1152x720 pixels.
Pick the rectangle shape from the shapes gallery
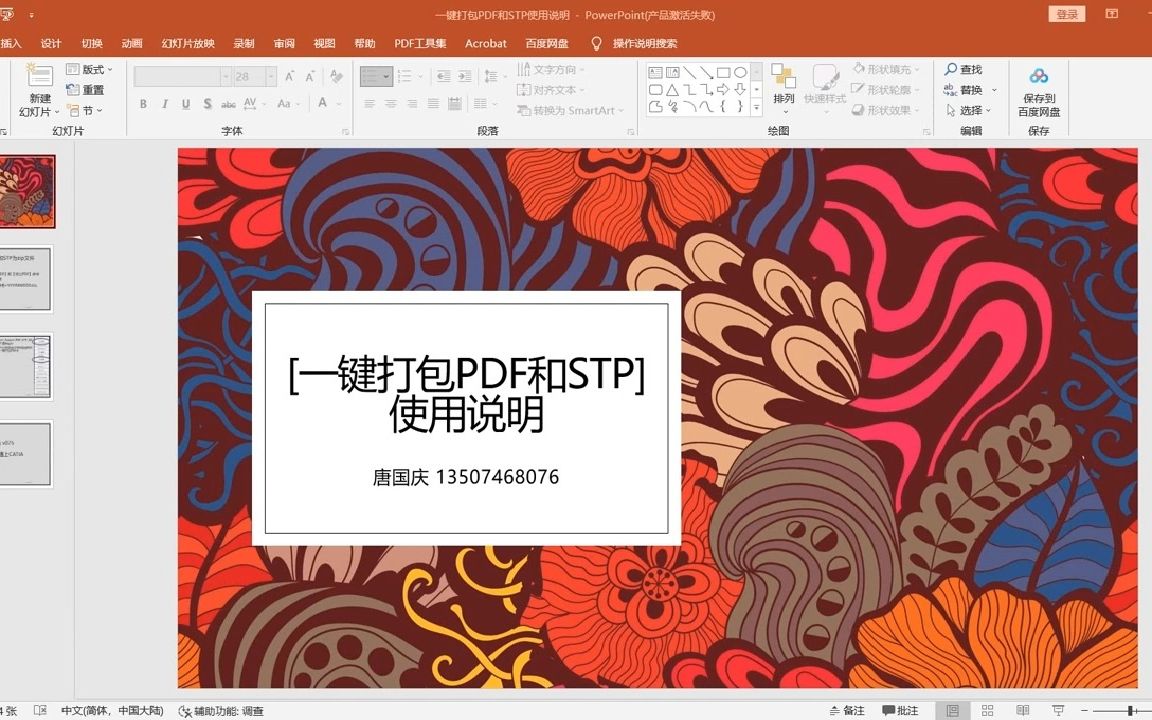click(x=723, y=72)
